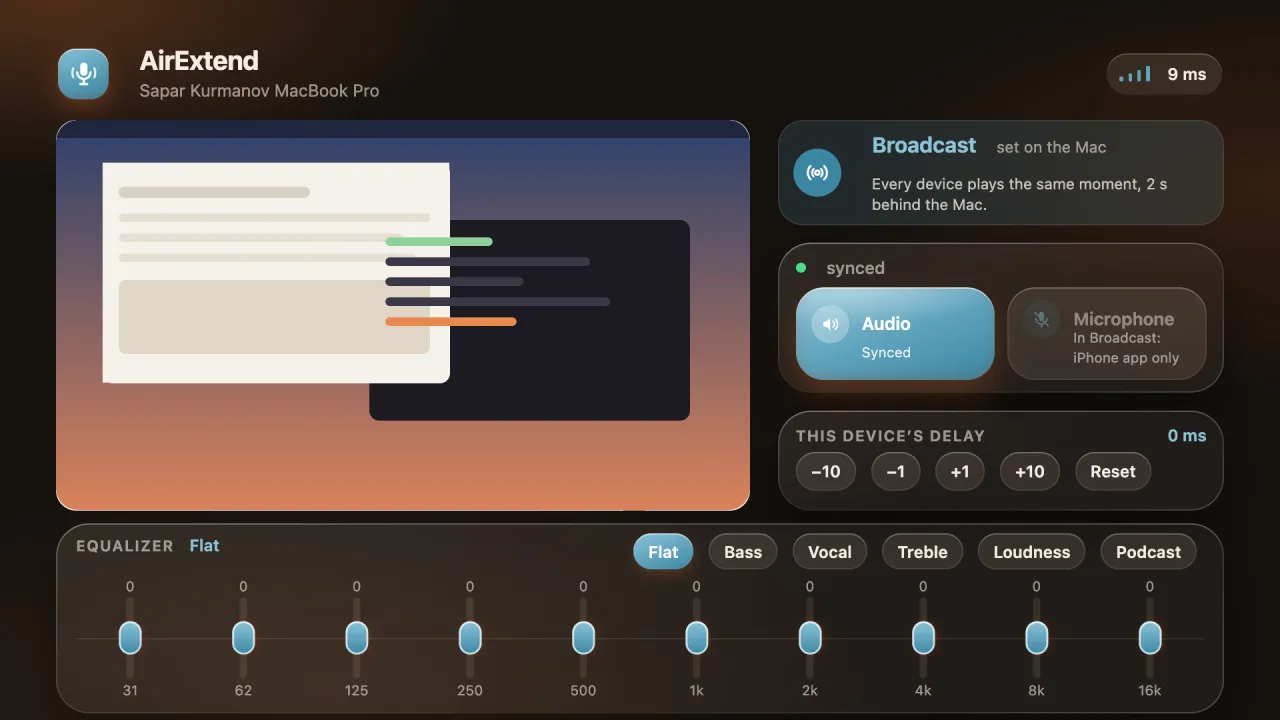Select the Treble equalizer preset
Viewport: 1280px width, 720px height.
(922, 552)
